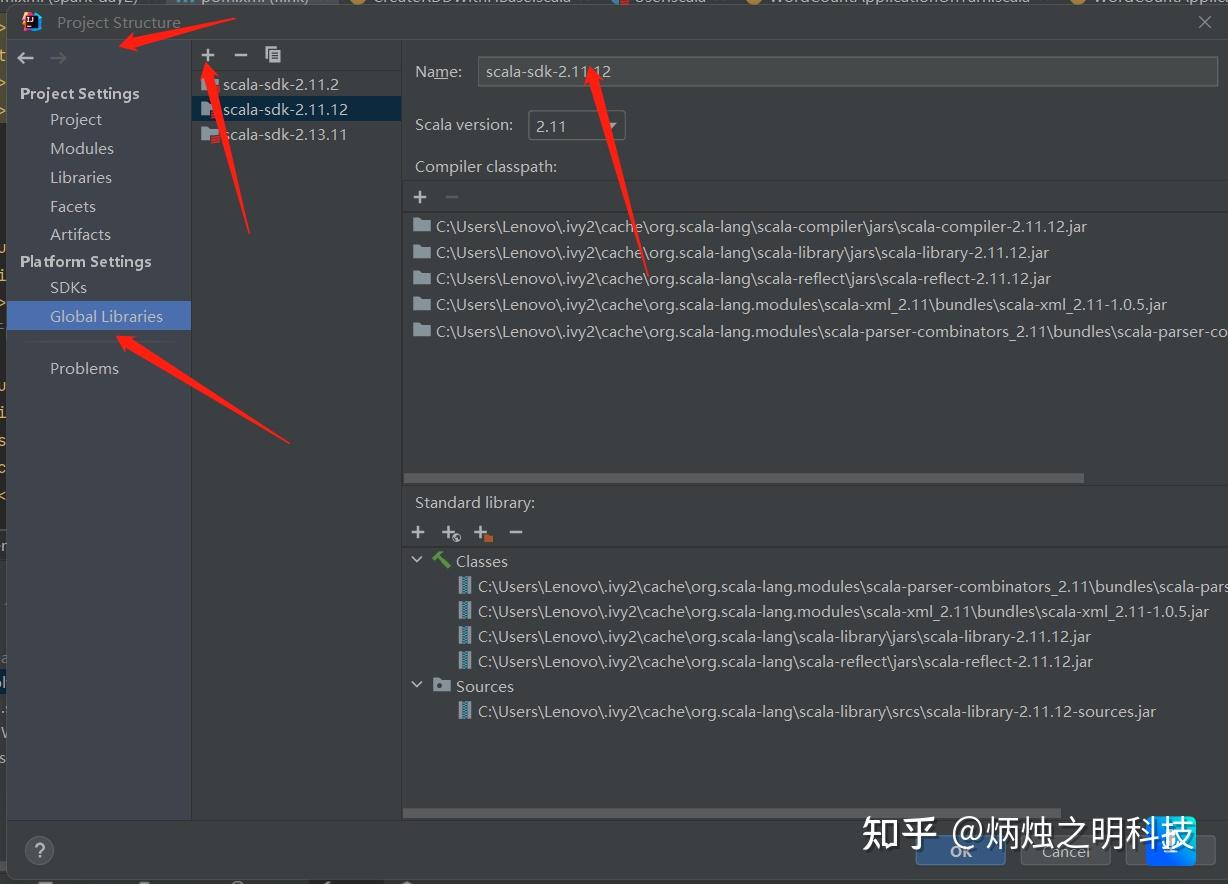The height and width of the screenshot is (884, 1228).
Task: Click the add library plus icon above scala-sdk list
Action: [208, 55]
